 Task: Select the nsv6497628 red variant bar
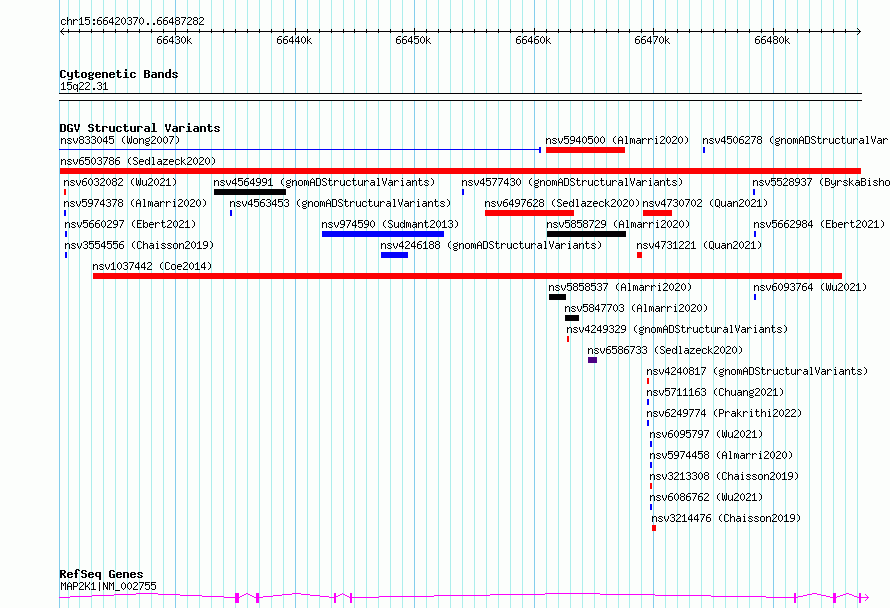[529, 213]
